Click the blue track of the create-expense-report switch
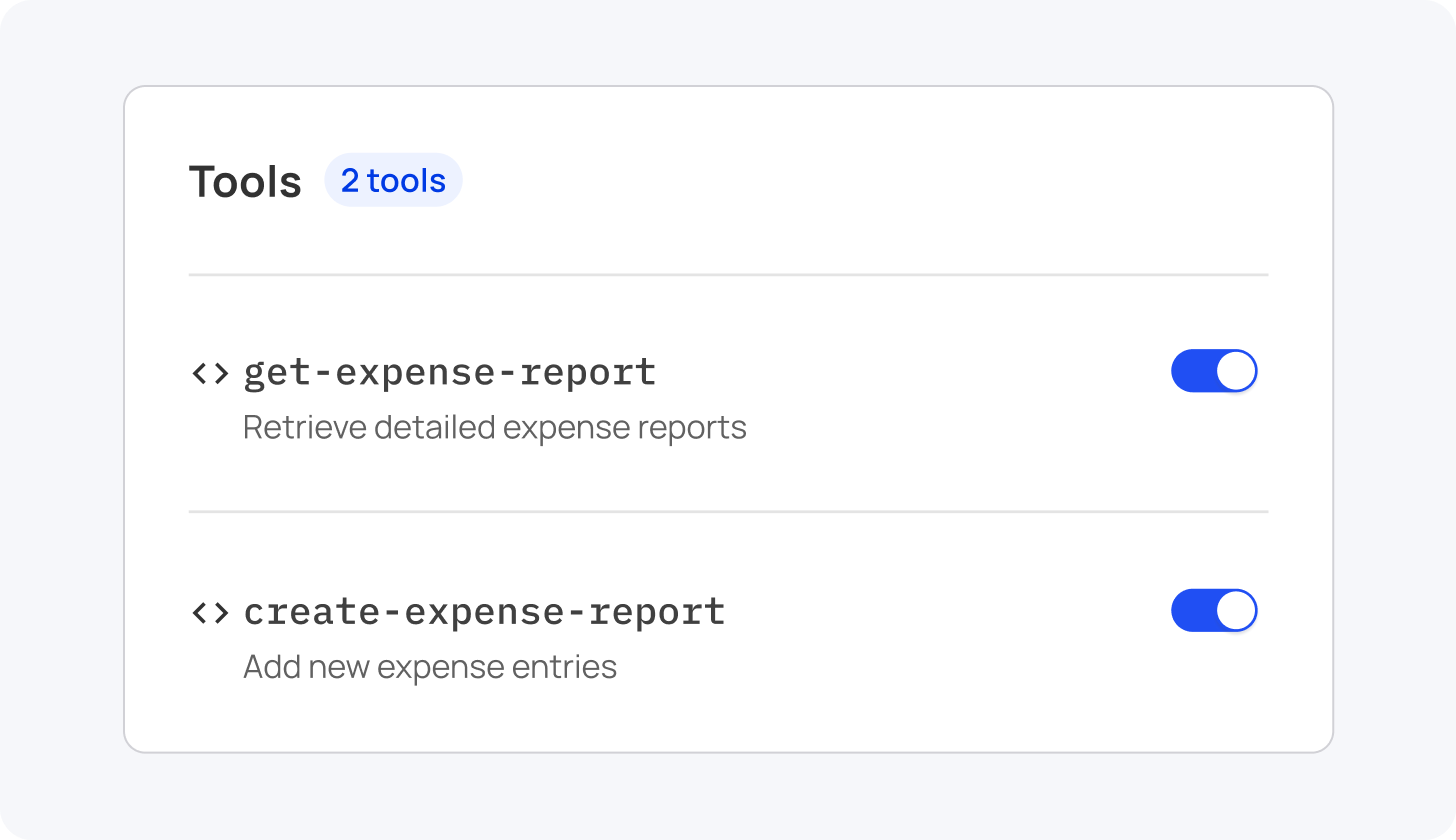The height and width of the screenshot is (840, 1456). [1192, 611]
